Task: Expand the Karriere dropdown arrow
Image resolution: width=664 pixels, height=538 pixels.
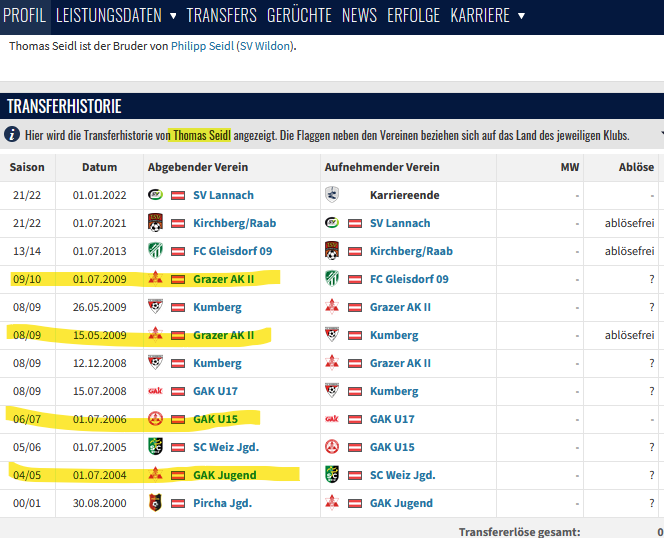Action: [x=519, y=16]
